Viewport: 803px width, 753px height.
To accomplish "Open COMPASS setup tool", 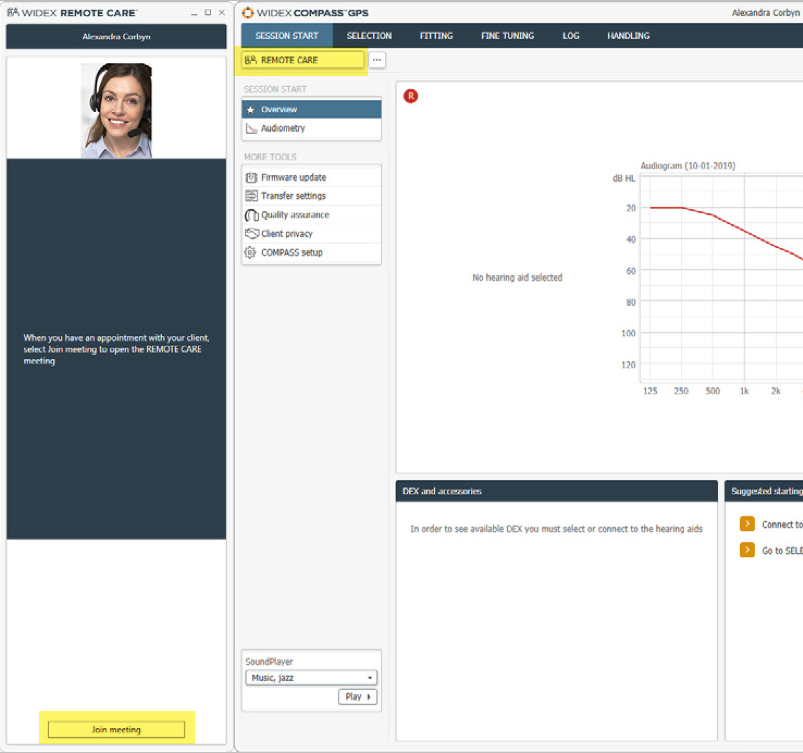I will click(311, 253).
